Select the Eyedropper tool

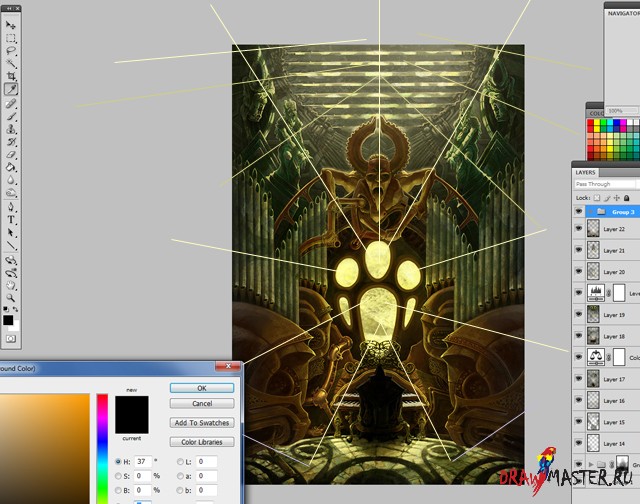click(x=11, y=89)
